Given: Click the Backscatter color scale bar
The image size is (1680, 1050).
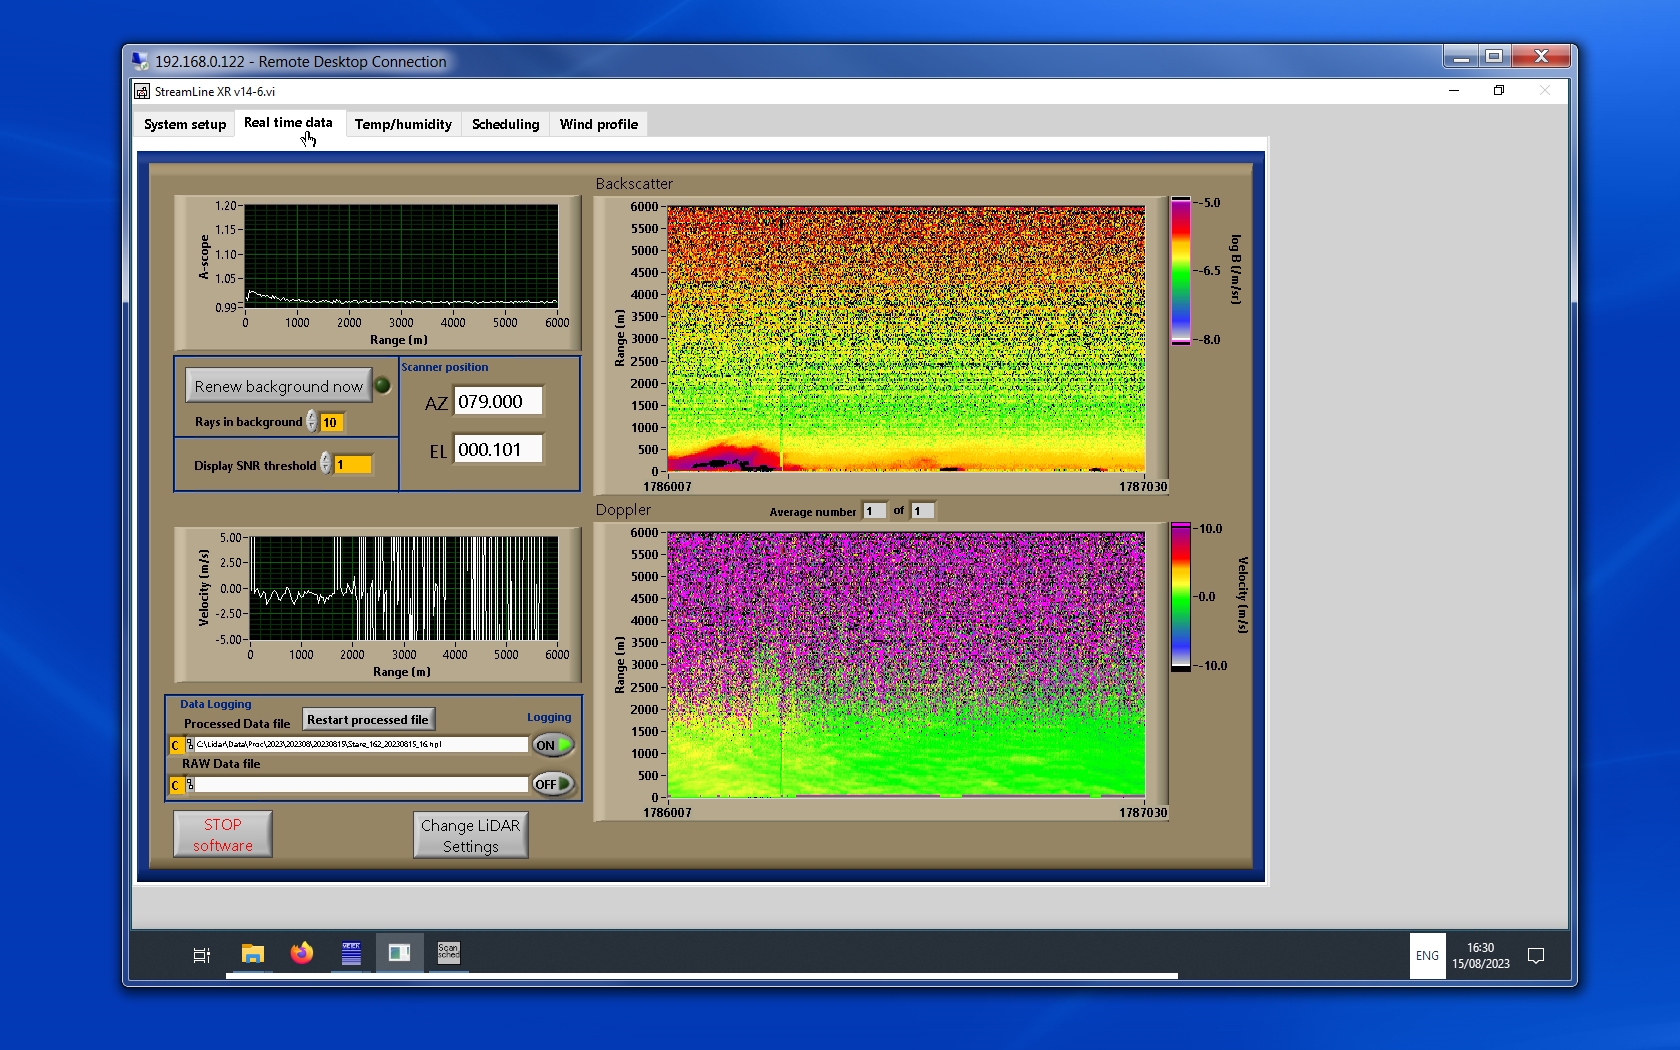Looking at the screenshot, I should 1181,271.
